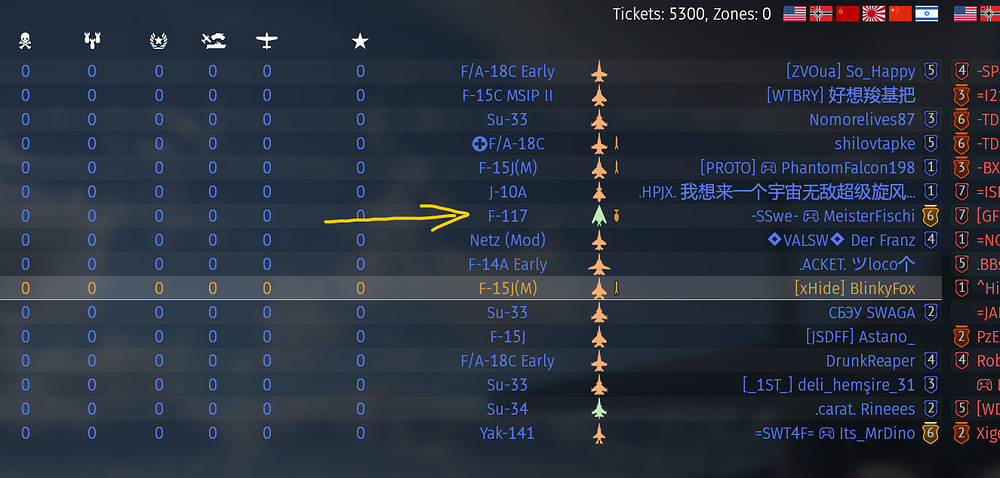Click player name DrunkReaper
The width and height of the screenshot is (1000, 478).
point(871,361)
